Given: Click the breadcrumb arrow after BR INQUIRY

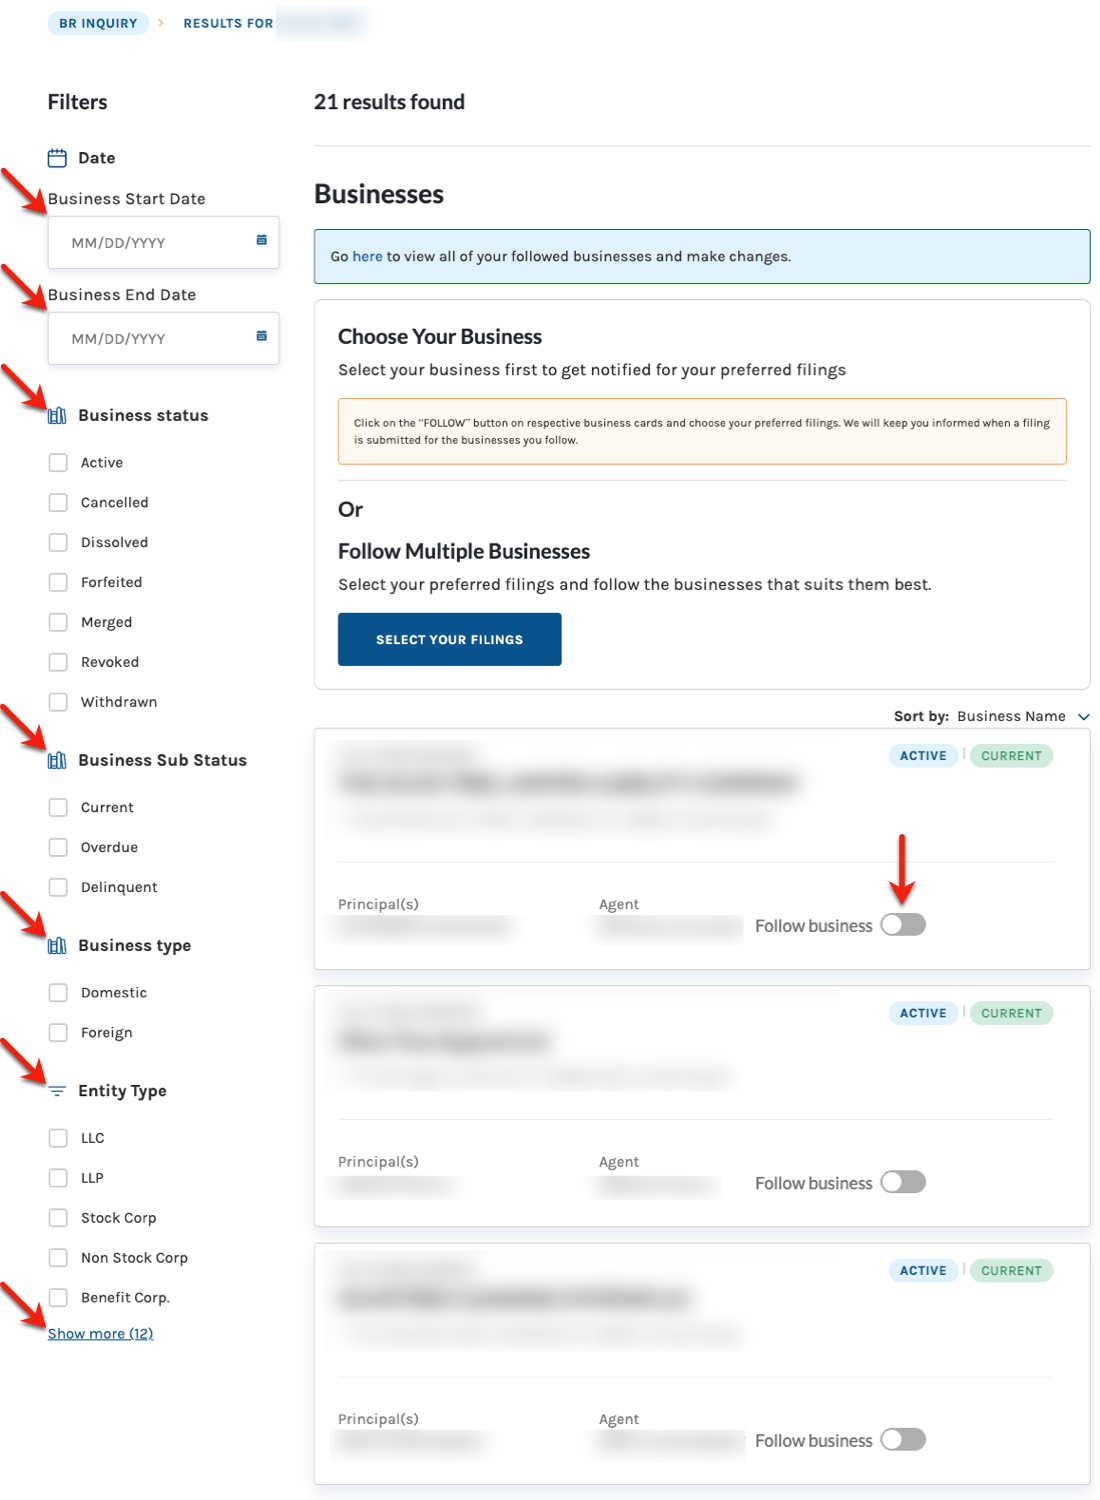Looking at the screenshot, I should [161, 22].
